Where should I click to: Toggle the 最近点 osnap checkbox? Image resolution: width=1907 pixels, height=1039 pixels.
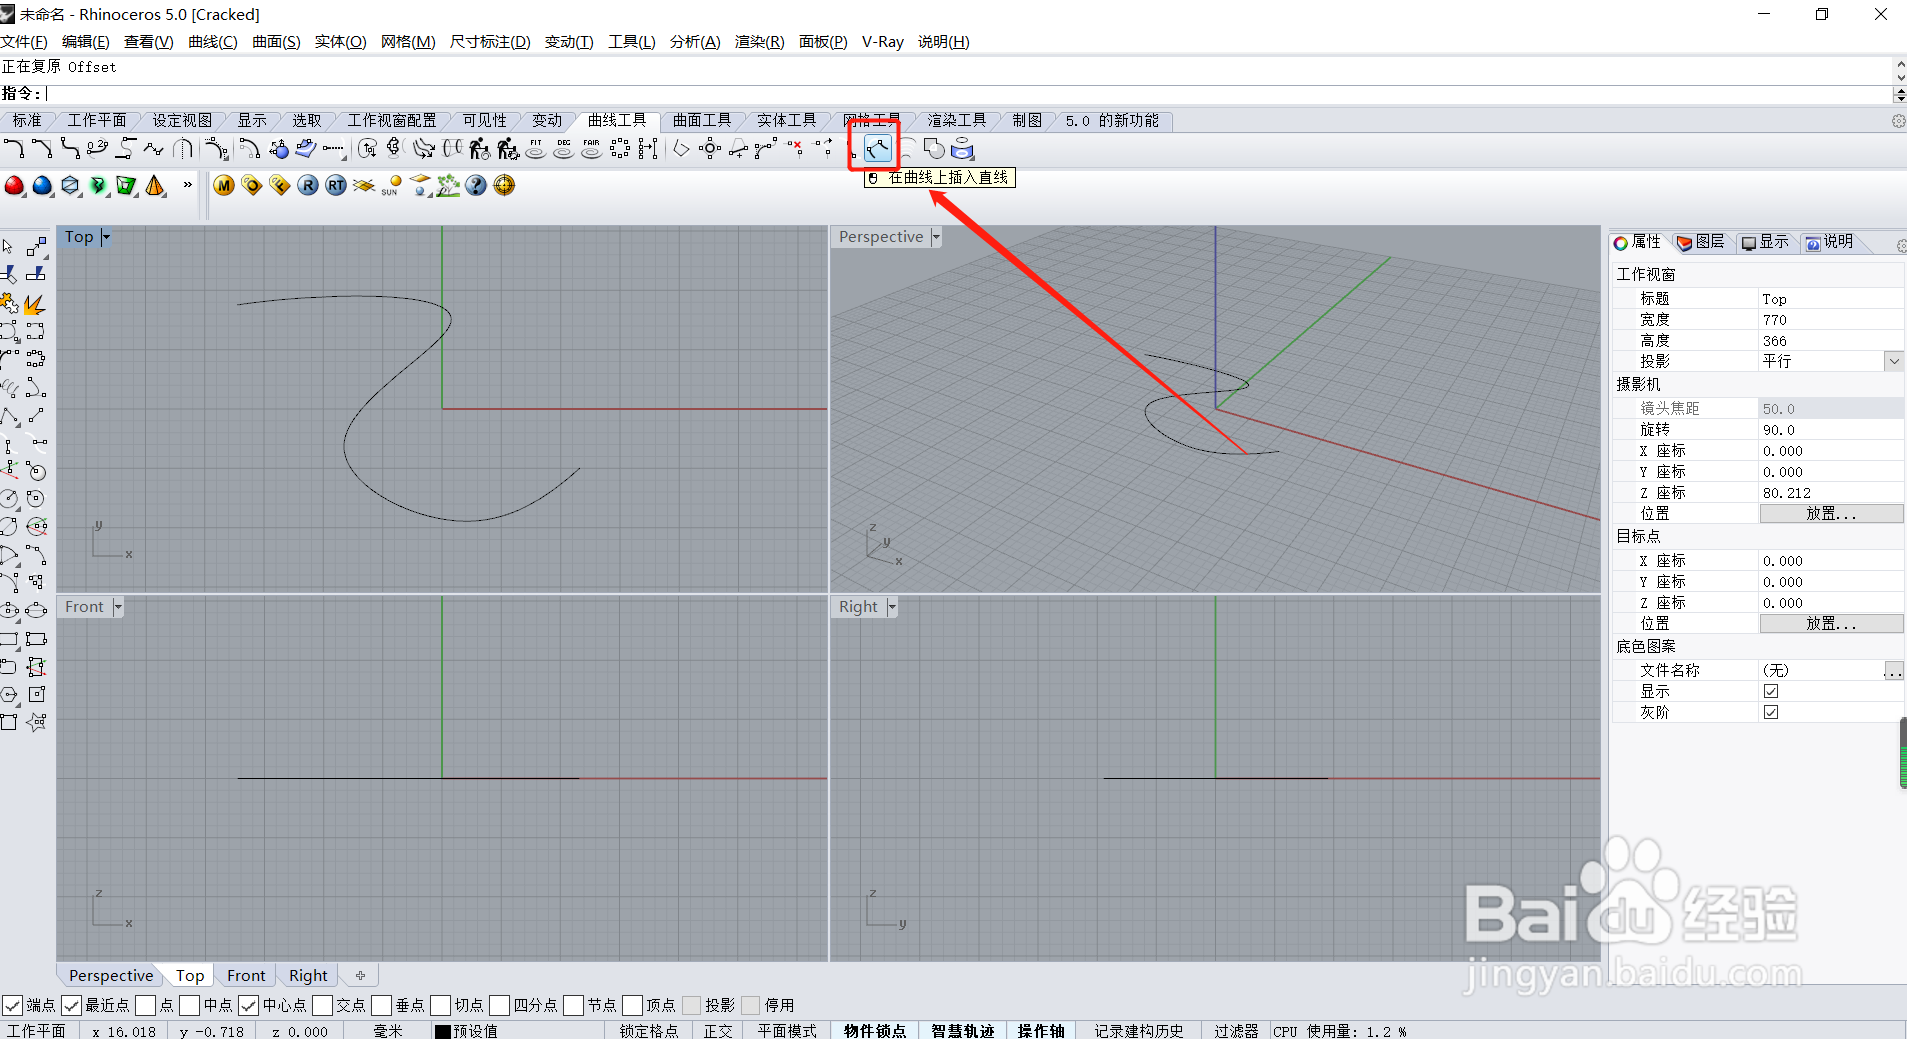[x=71, y=1005]
